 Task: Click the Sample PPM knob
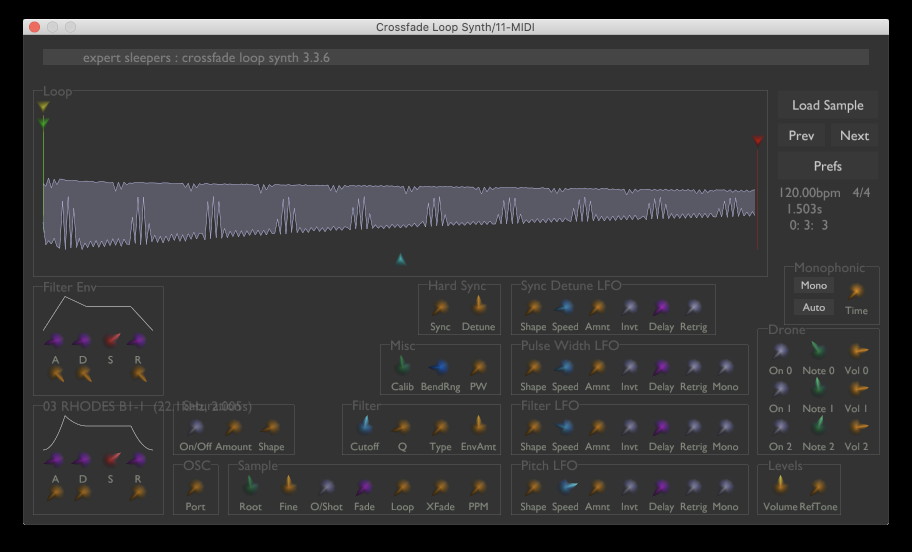(478, 487)
